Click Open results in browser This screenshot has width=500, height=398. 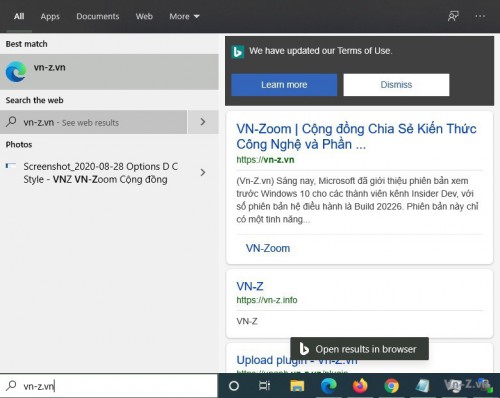tap(359, 349)
